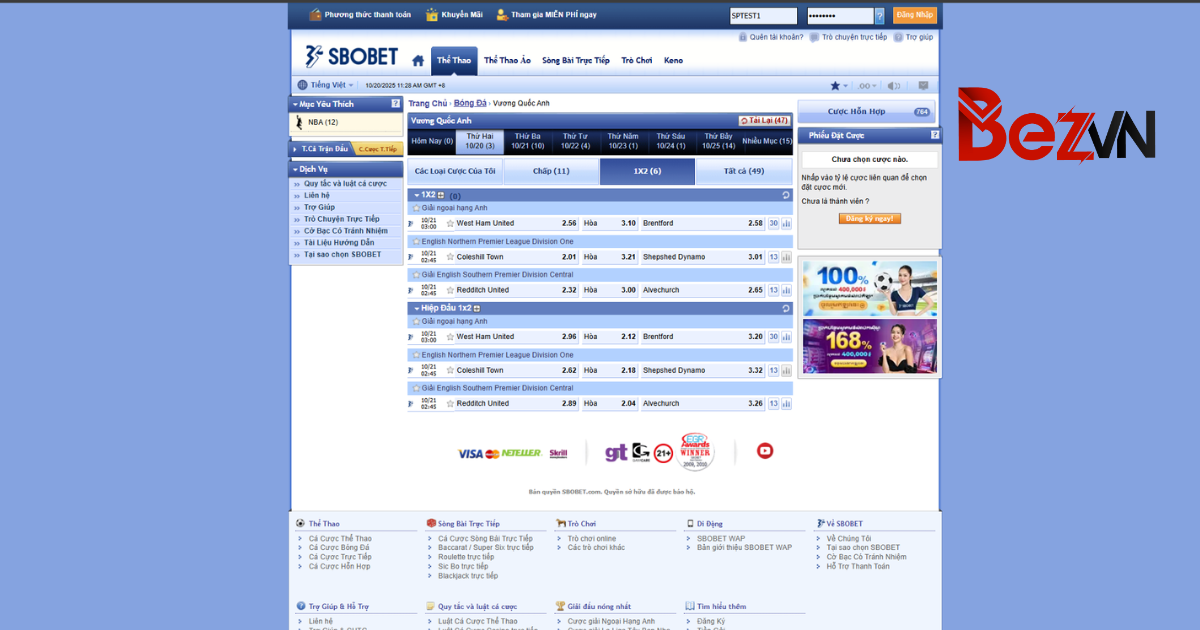Click the home icon beside Thể Thao
Screen dimensions: 1200x630
pos(418,61)
